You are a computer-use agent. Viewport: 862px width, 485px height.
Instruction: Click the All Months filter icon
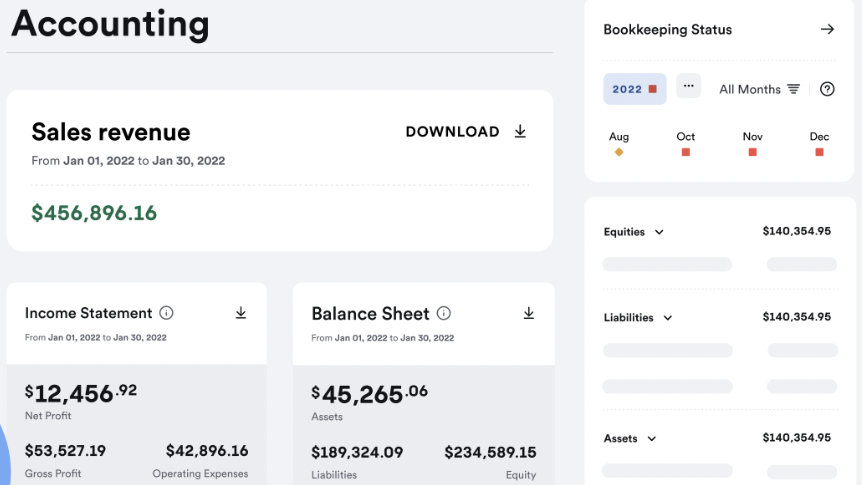793,89
